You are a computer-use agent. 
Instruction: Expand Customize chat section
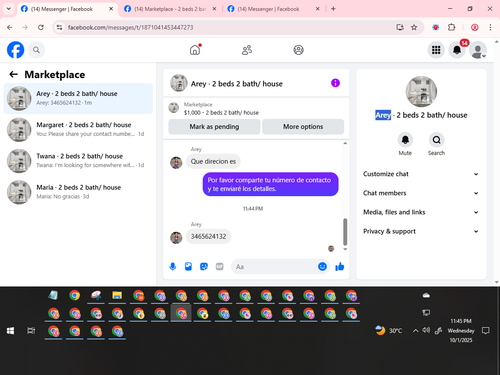click(421, 174)
